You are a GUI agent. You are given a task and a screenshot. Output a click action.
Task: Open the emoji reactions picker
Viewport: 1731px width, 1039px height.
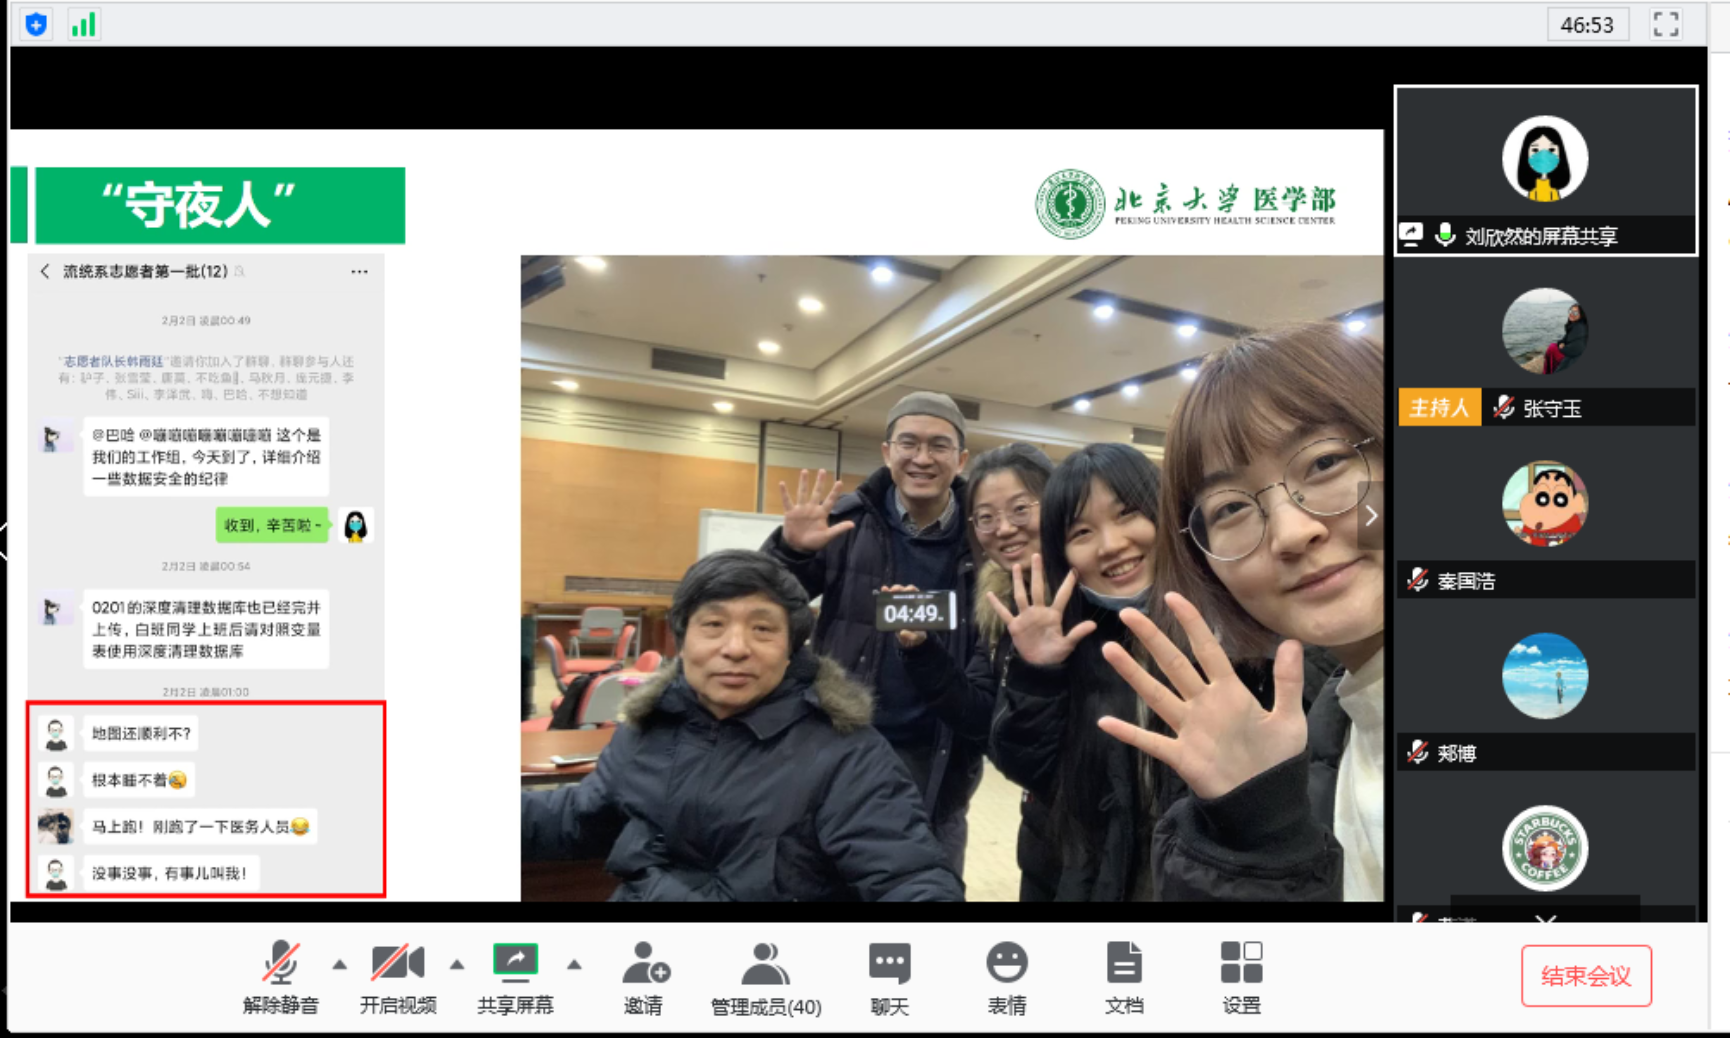1006,977
